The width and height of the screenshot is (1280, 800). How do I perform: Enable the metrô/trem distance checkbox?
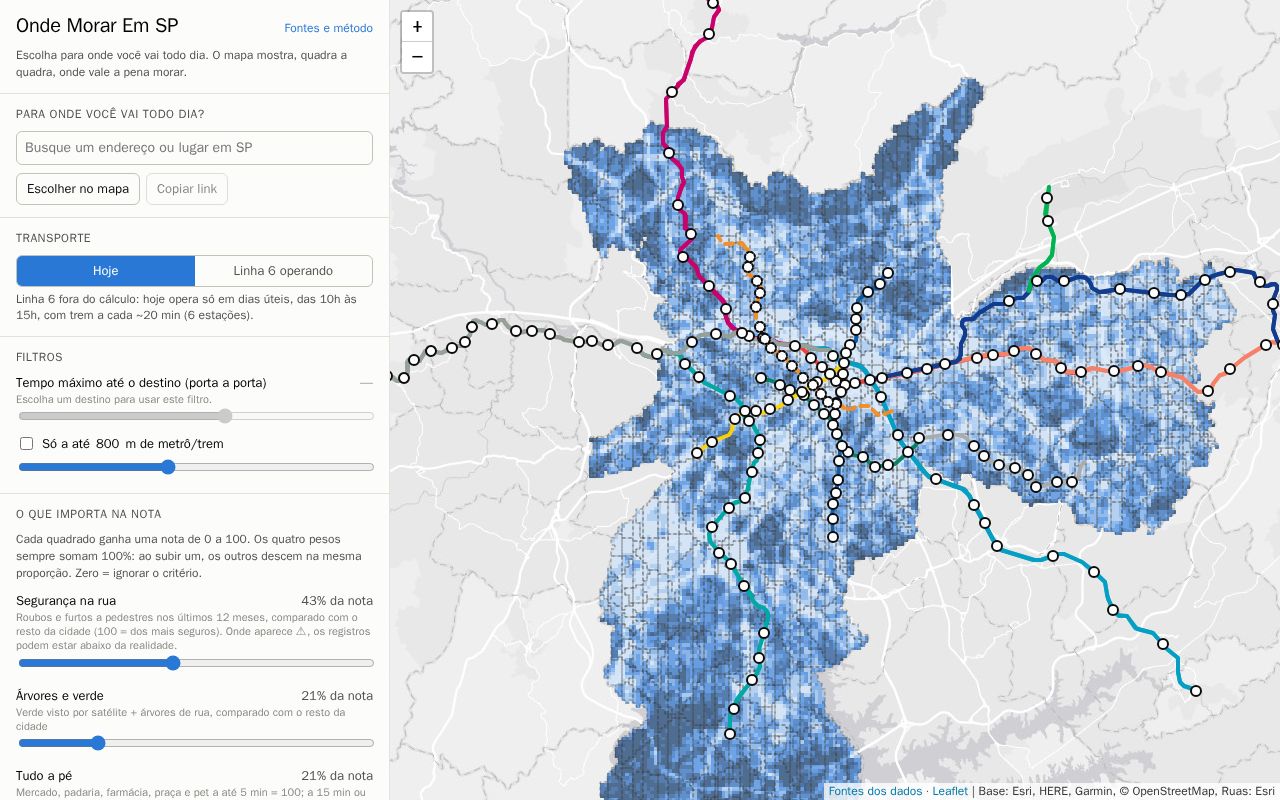[x=26, y=444]
